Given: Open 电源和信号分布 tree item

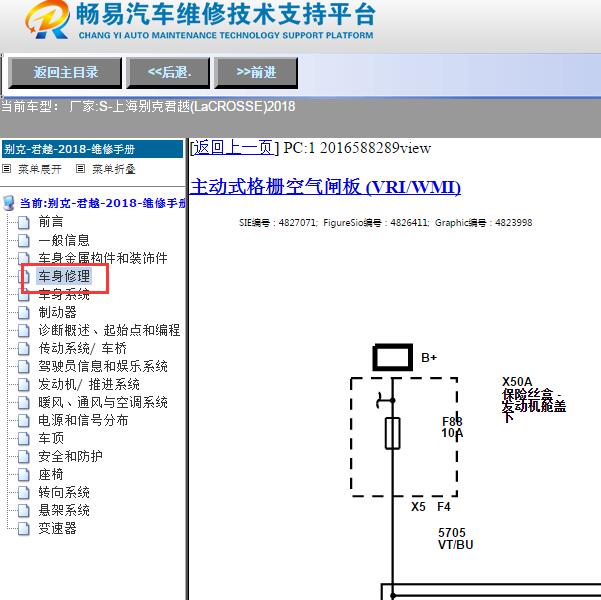Looking at the screenshot, I should 83,420.
